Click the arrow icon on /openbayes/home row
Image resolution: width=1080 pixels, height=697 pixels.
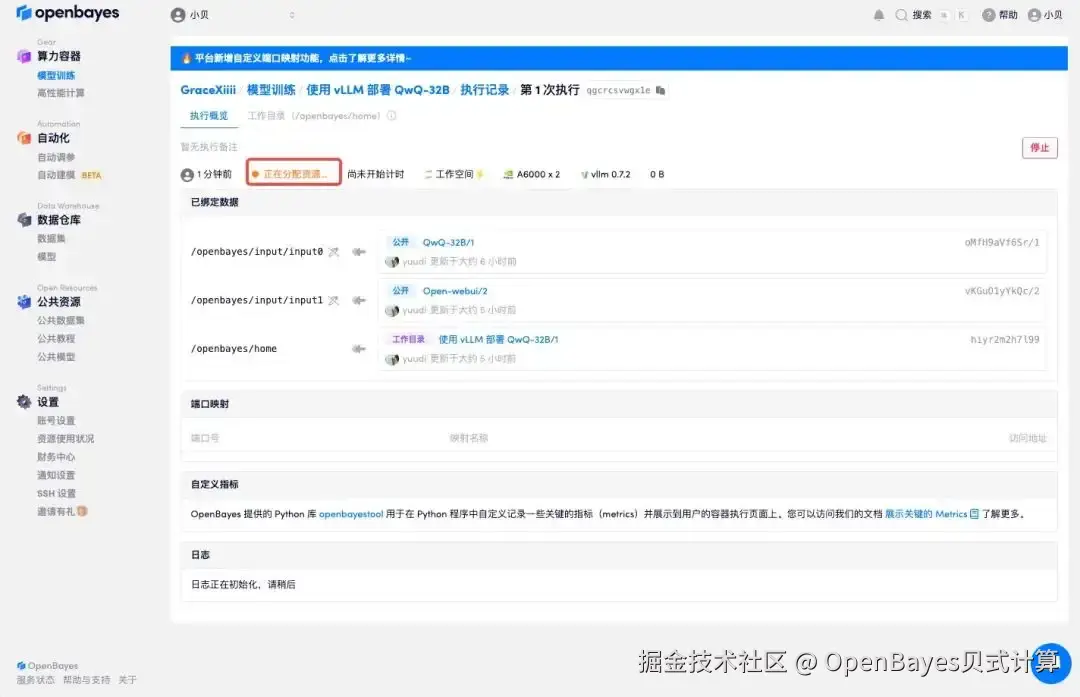(x=359, y=349)
